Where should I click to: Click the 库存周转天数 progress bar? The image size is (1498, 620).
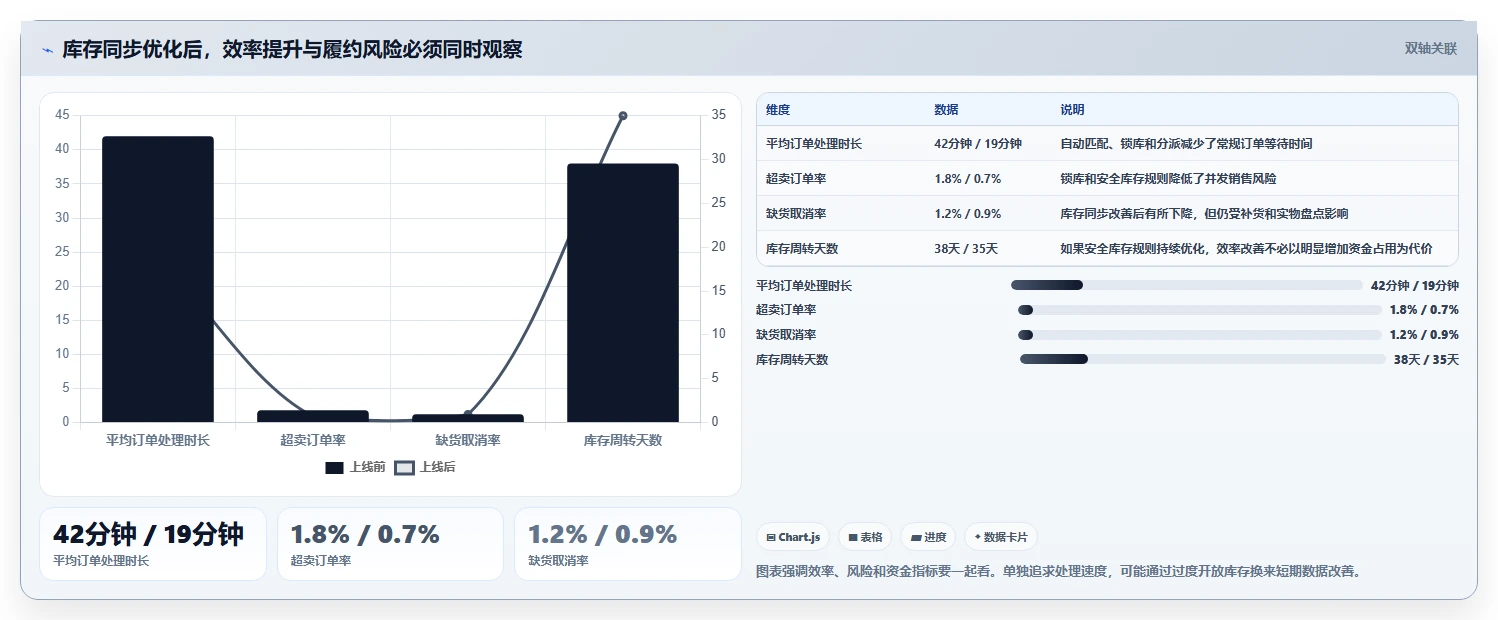[1203, 359]
